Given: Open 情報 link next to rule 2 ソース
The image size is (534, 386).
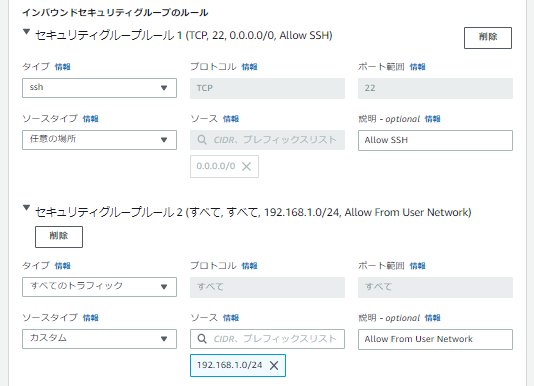Looking at the screenshot, I should (231, 318).
